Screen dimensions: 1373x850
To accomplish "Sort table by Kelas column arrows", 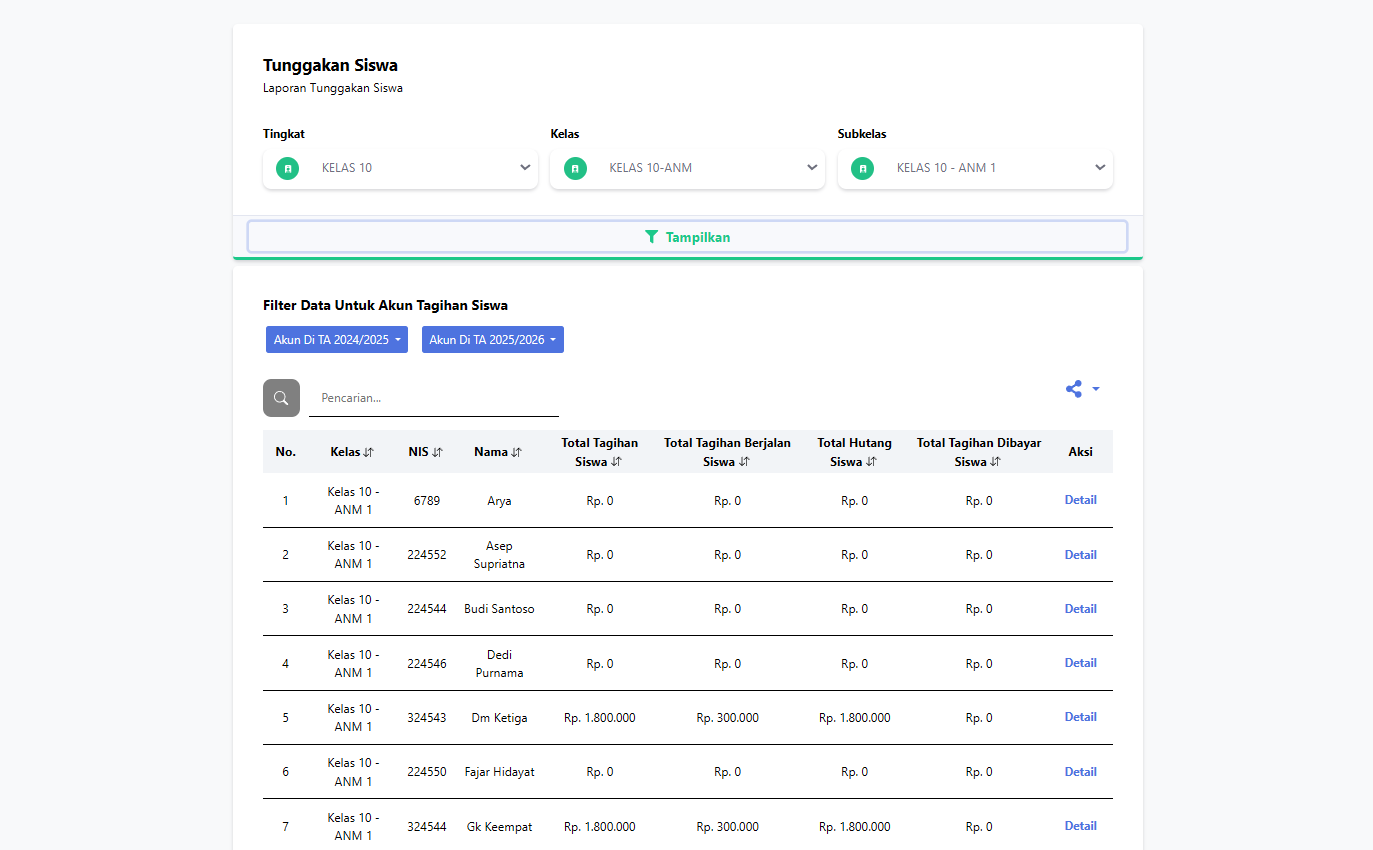I will [x=368, y=452].
